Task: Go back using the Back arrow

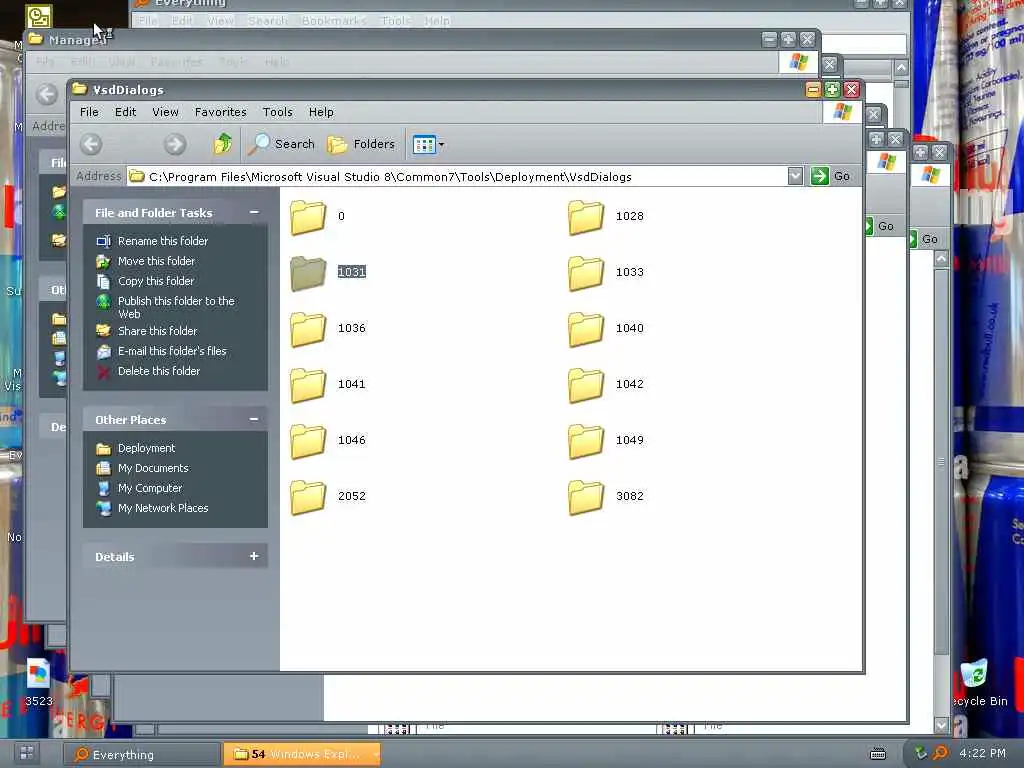Action: click(91, 144)
